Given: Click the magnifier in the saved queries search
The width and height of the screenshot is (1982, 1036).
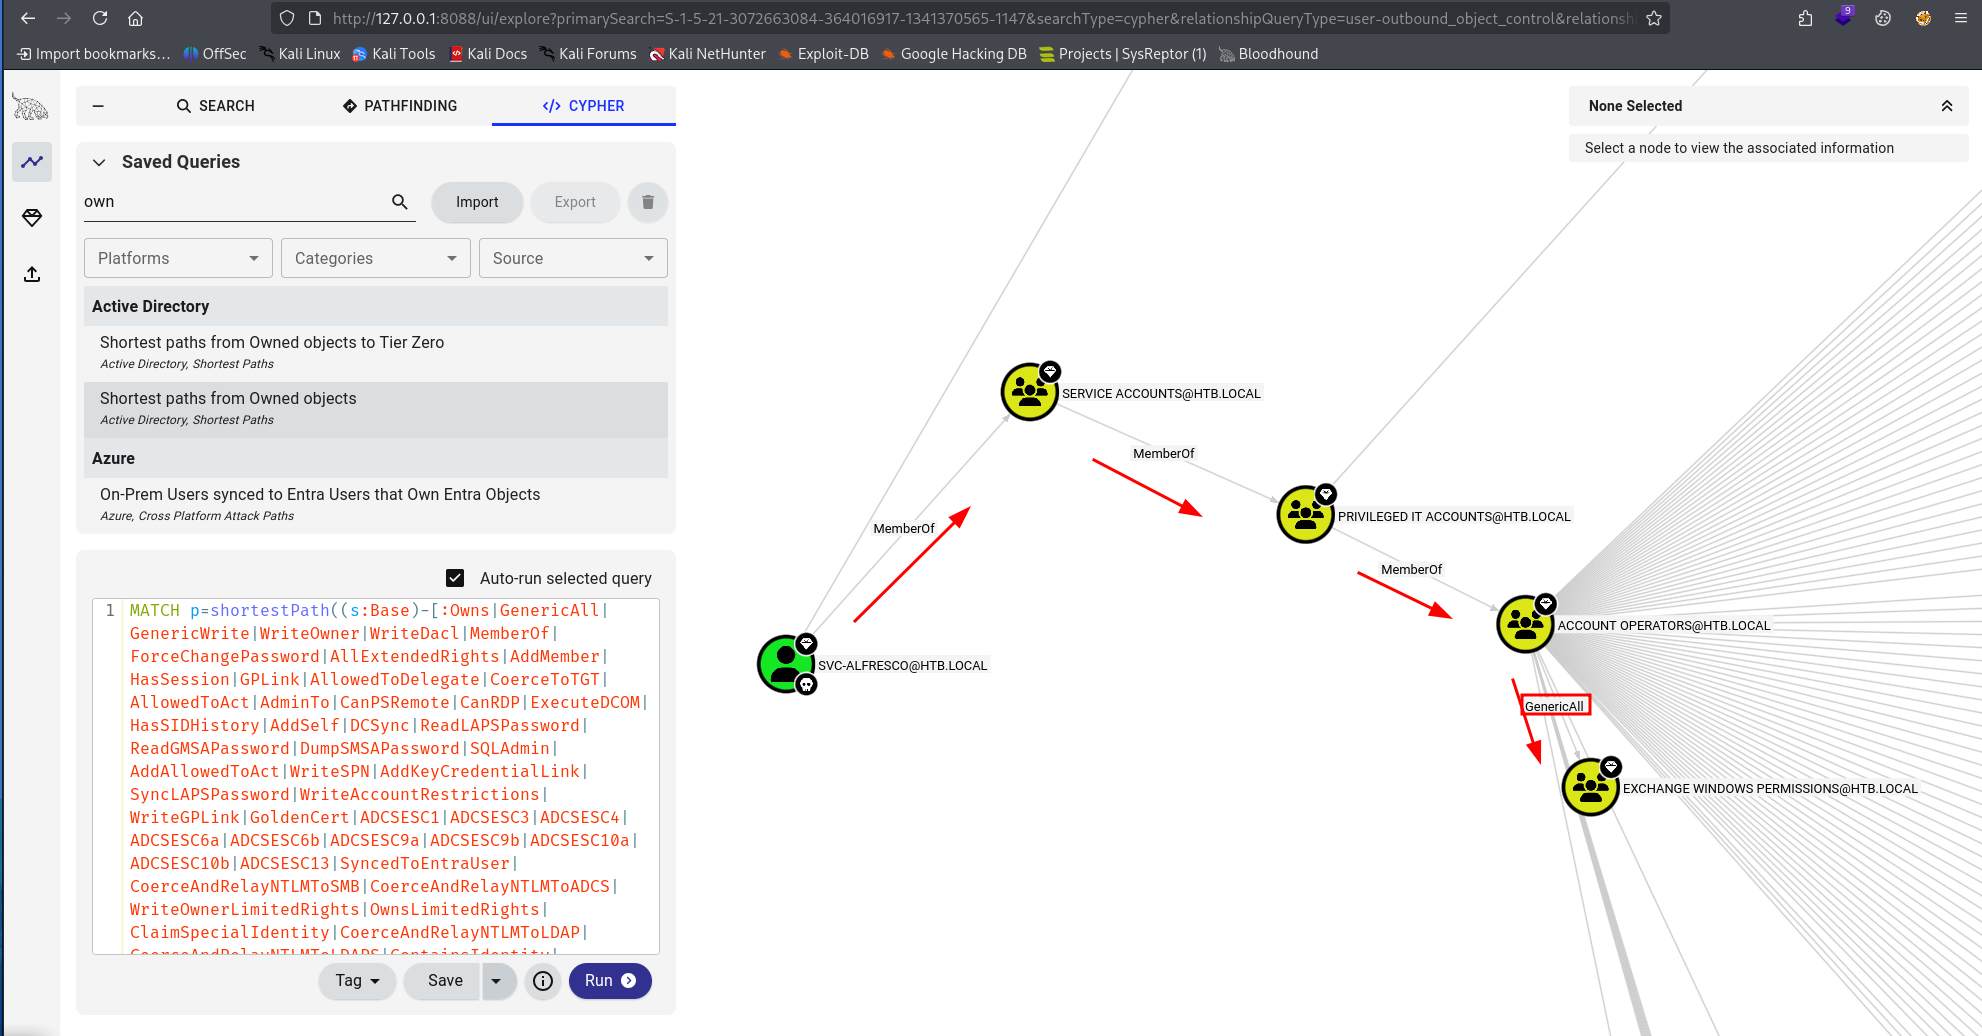Looking at the screenshot, I should click(399, 201).
